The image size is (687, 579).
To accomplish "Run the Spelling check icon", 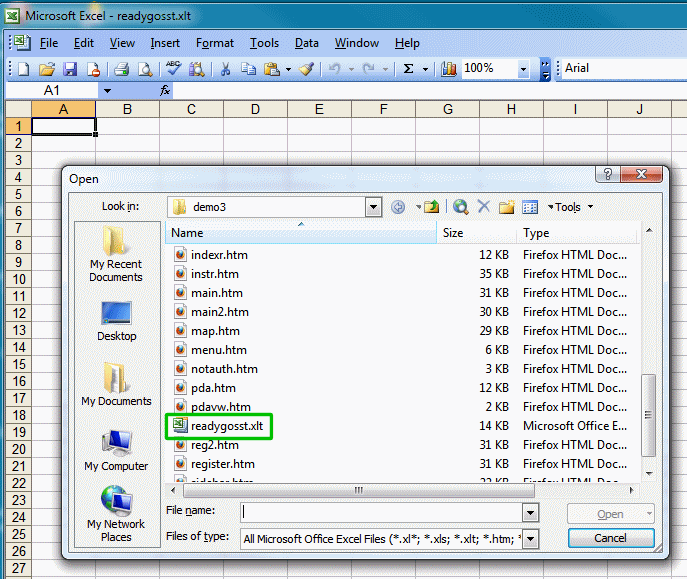I will pyautogui.click(x=174, y=68).
